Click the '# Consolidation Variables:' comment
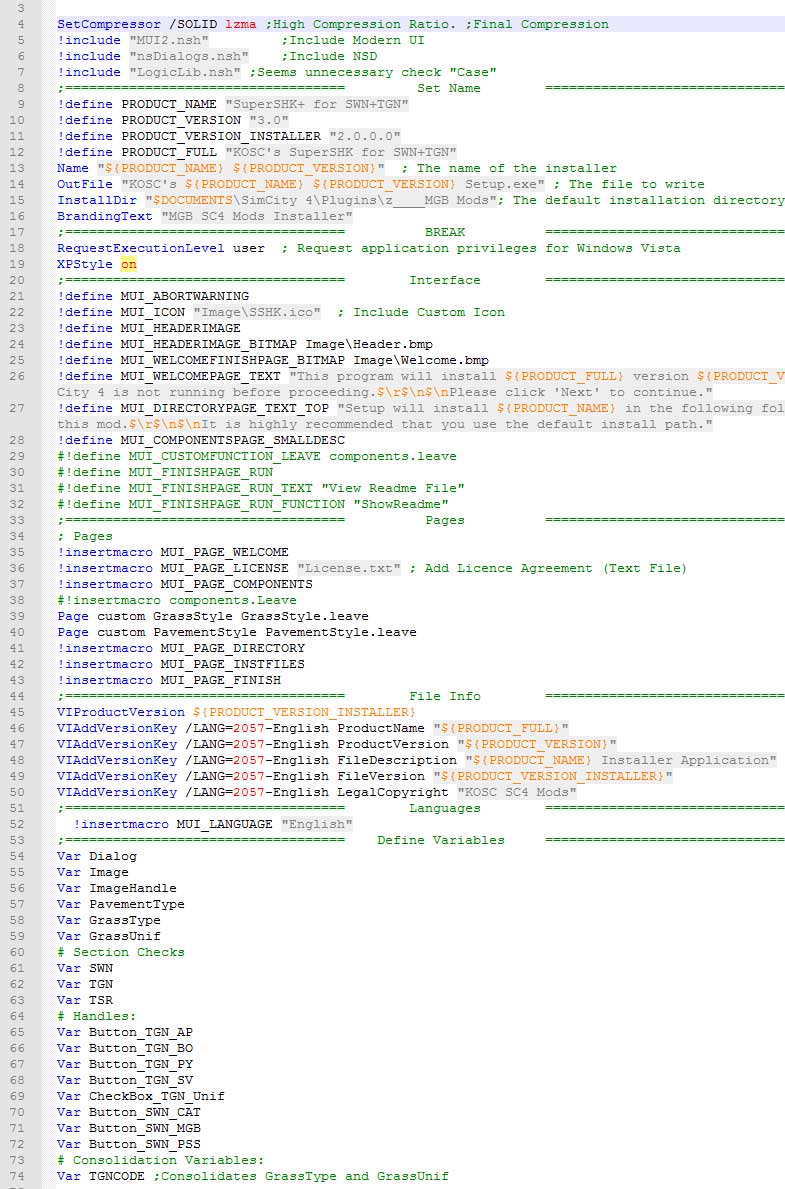This screenshot has height=1189, width=785. pos(161,1160)
